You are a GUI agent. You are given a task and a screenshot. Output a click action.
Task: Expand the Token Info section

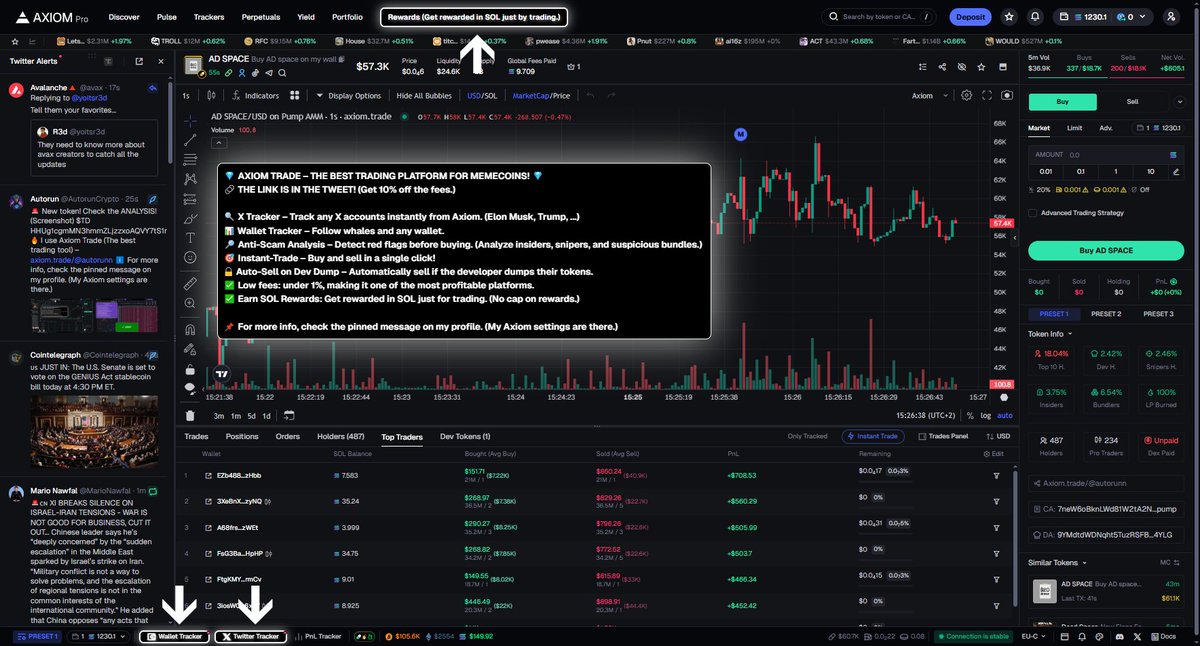(x=1050, y=333)
